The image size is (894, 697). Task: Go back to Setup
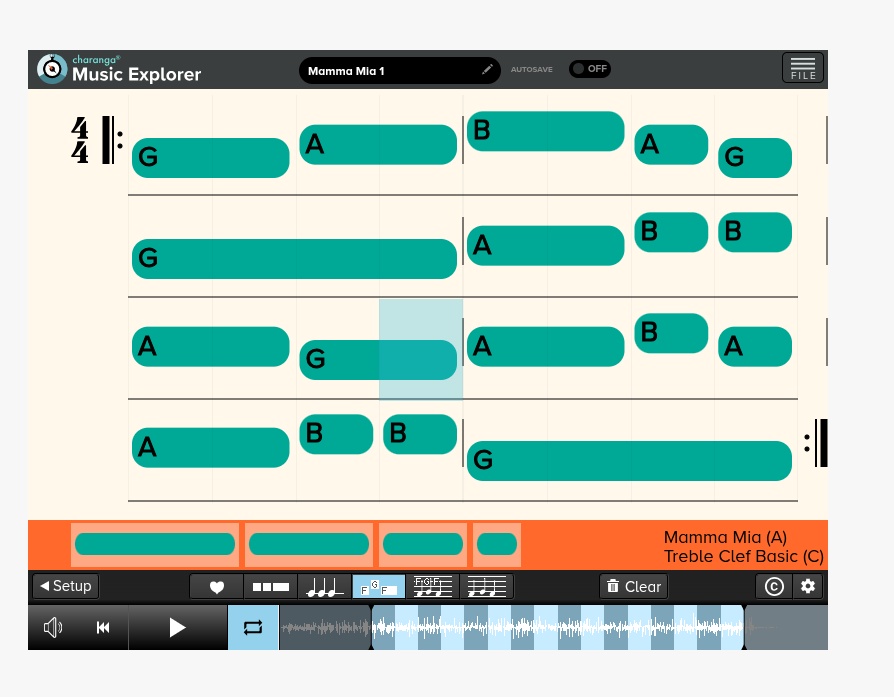65,586
